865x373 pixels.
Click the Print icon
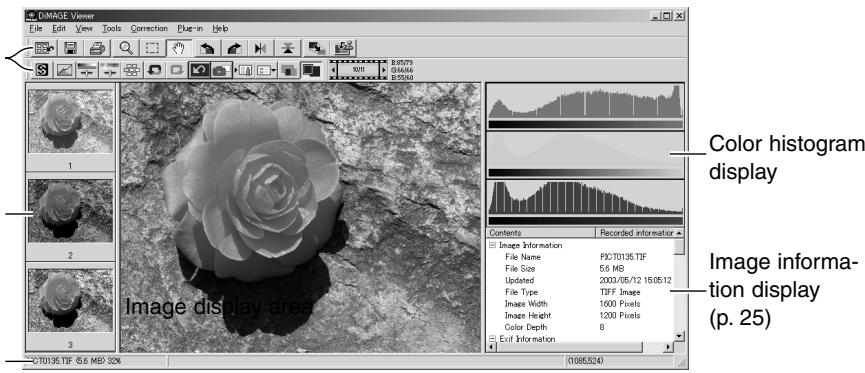tap(98, 48)
